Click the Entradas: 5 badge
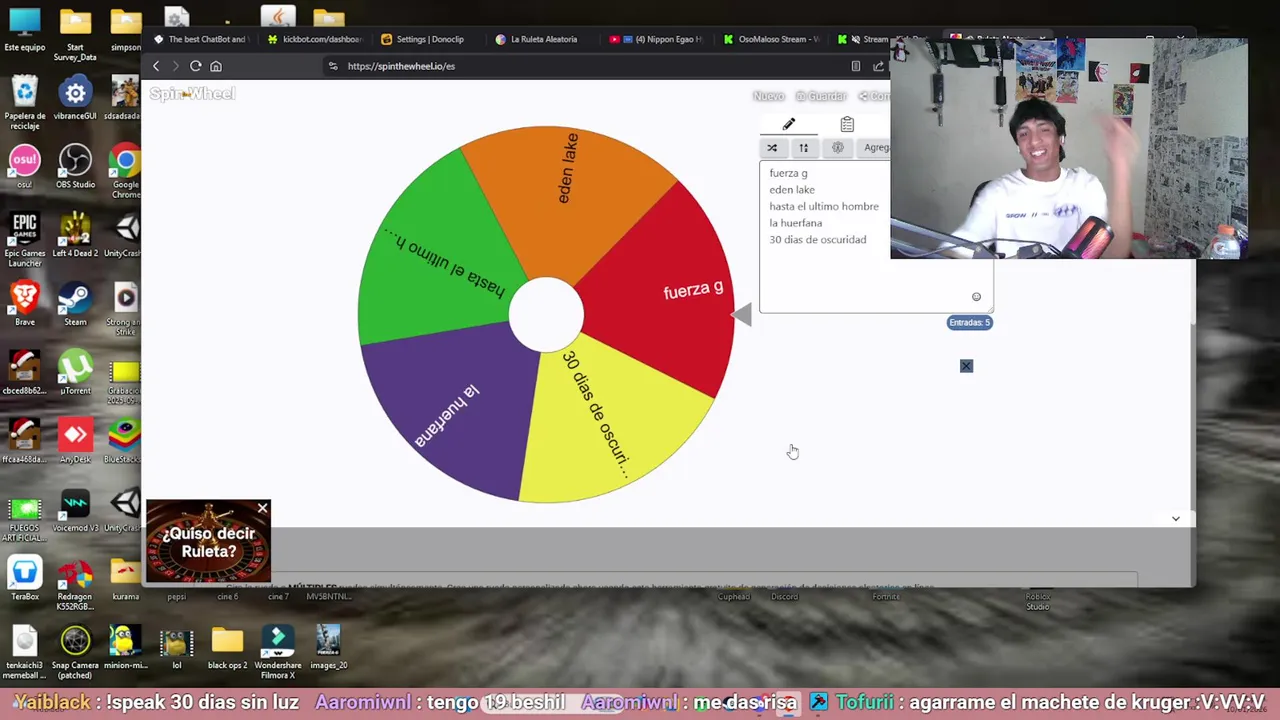The height and width of the screenshot is (720, 1280). pyautogui.click(x=969, y=322)
